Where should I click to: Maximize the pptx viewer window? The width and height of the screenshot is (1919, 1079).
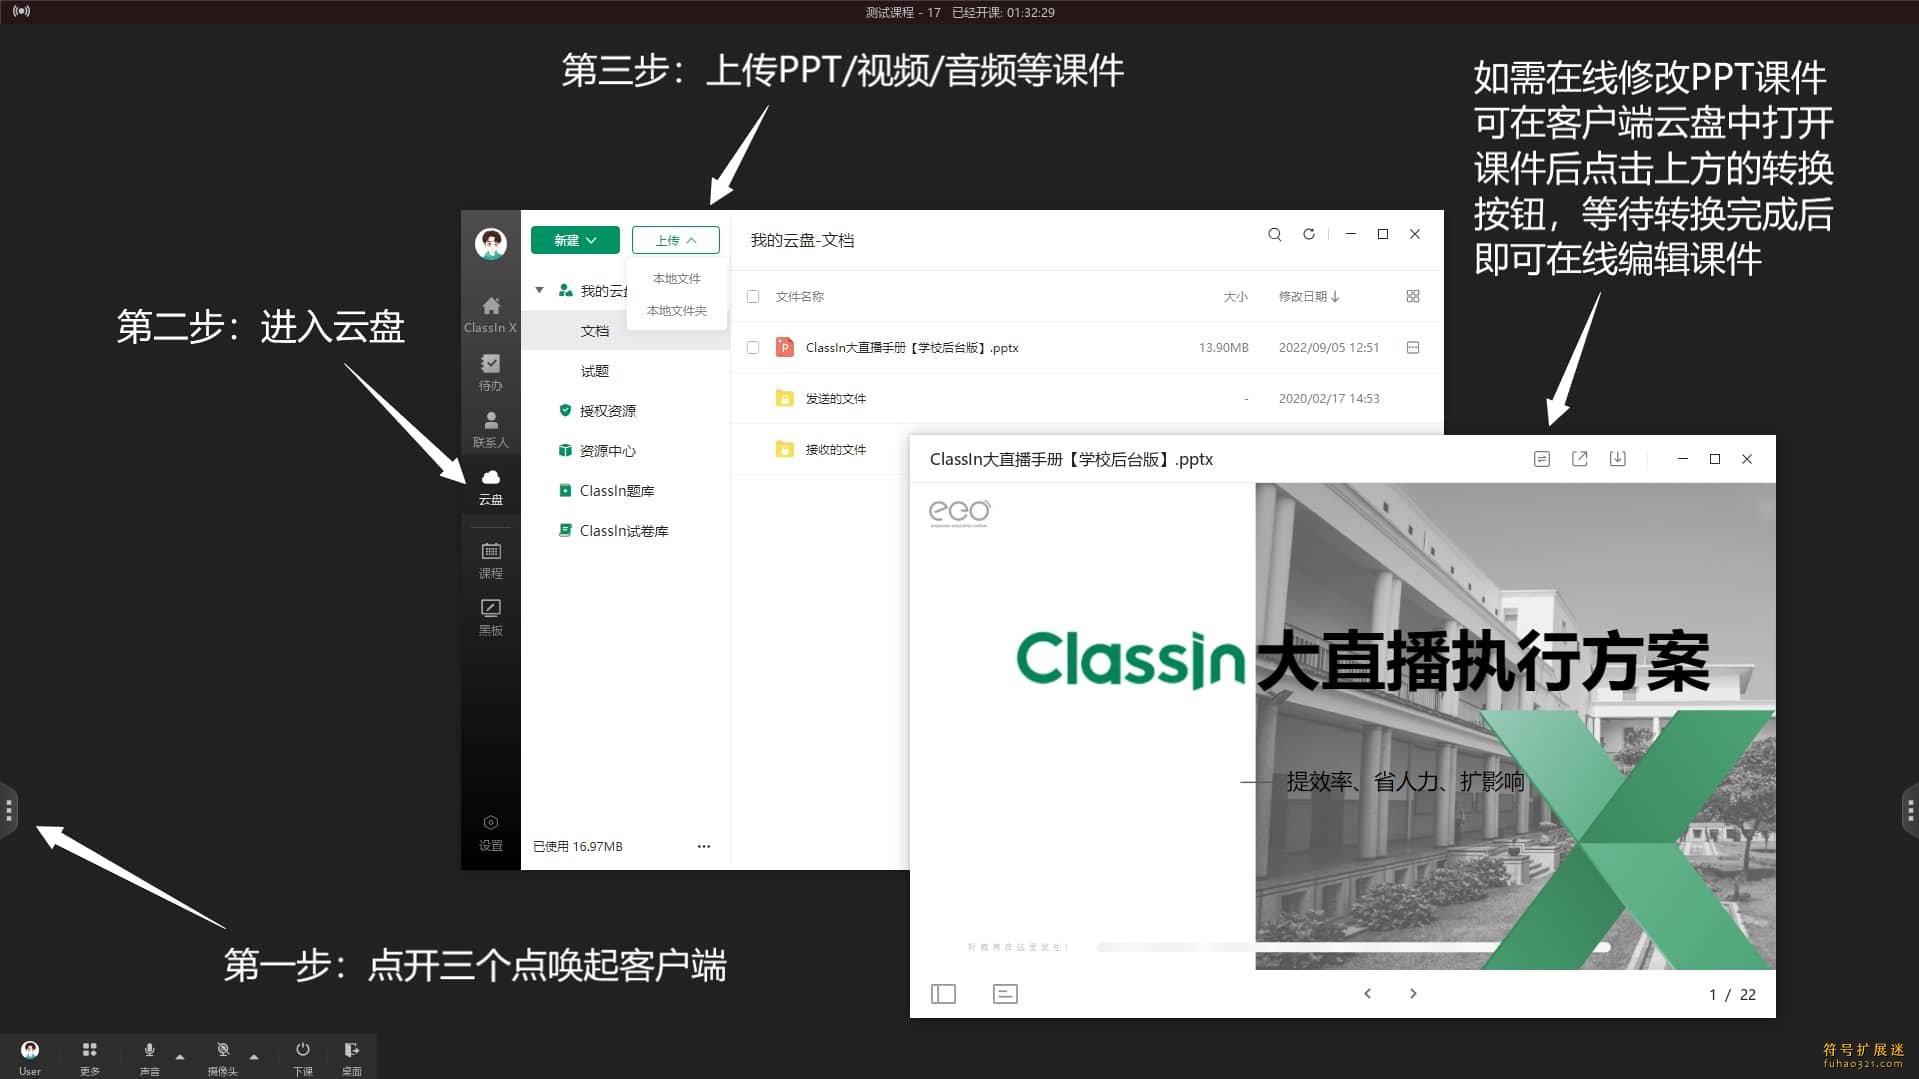[x=1715, y=459]
